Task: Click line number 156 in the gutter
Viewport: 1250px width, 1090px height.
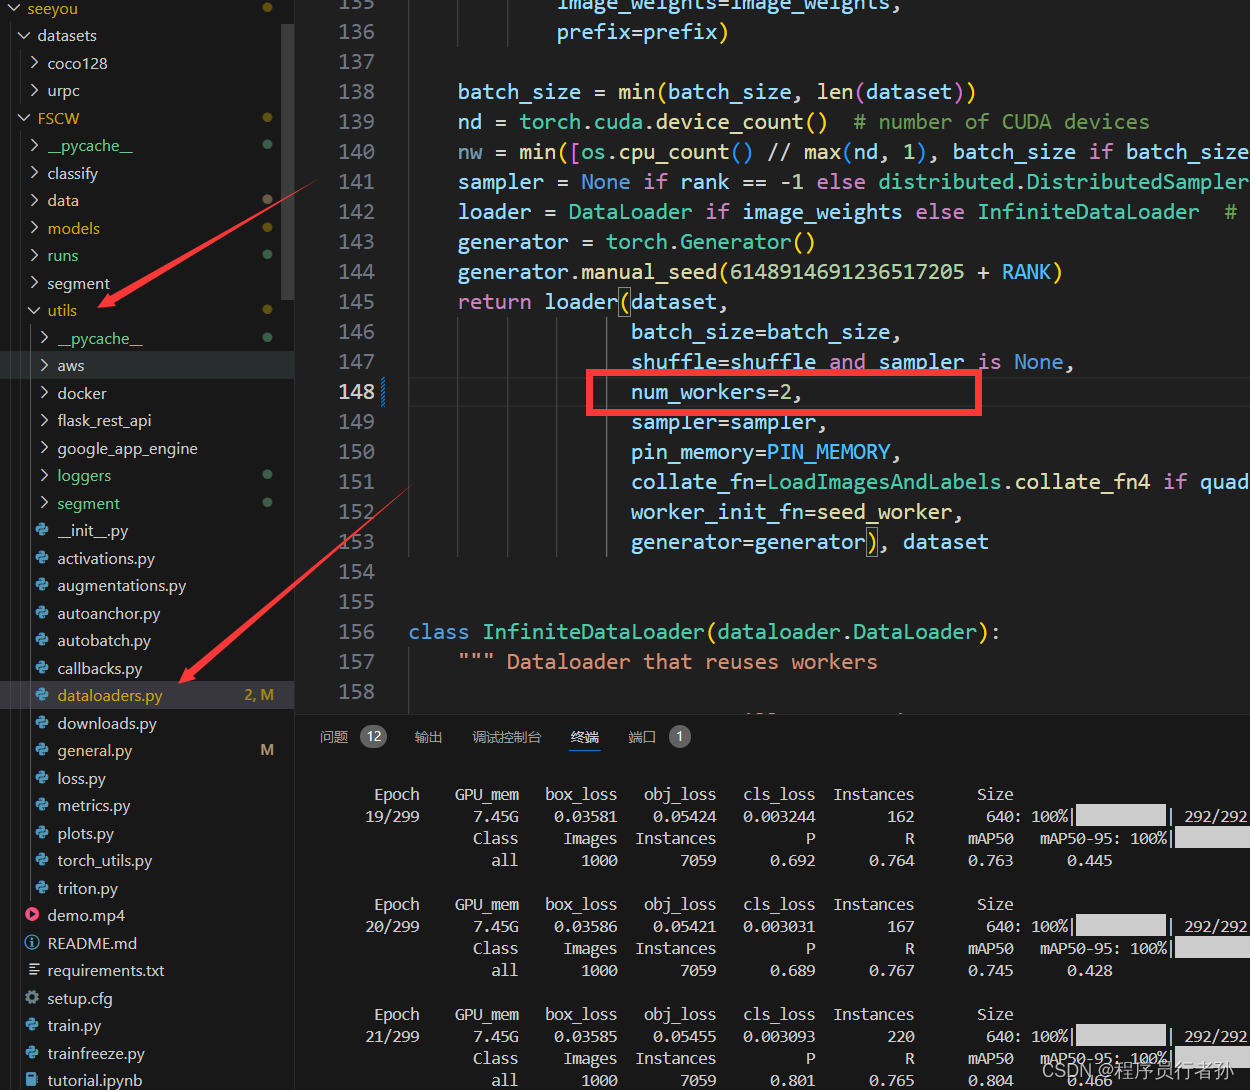Action: tap(356, 632)
